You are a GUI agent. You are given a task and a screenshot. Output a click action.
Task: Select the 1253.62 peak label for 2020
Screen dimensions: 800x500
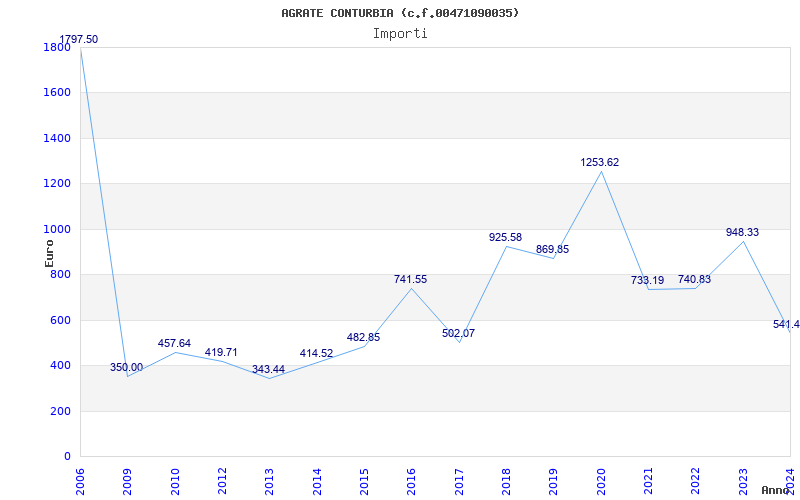(x=600, y=163)
